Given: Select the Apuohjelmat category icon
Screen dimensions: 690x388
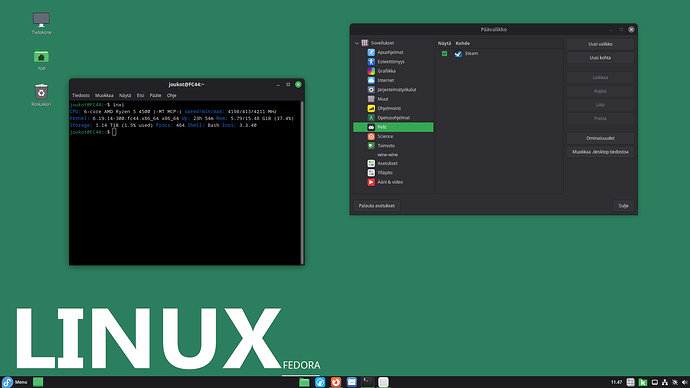Looking at the screenshot, I should 371,52.
